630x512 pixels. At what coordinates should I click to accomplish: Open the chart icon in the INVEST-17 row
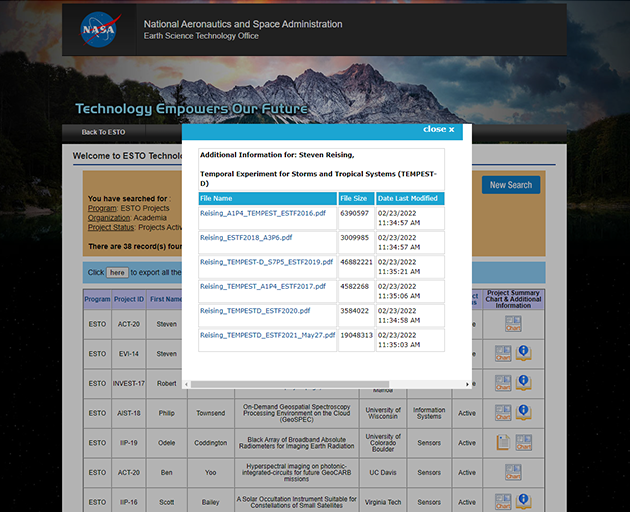[503, 383]
